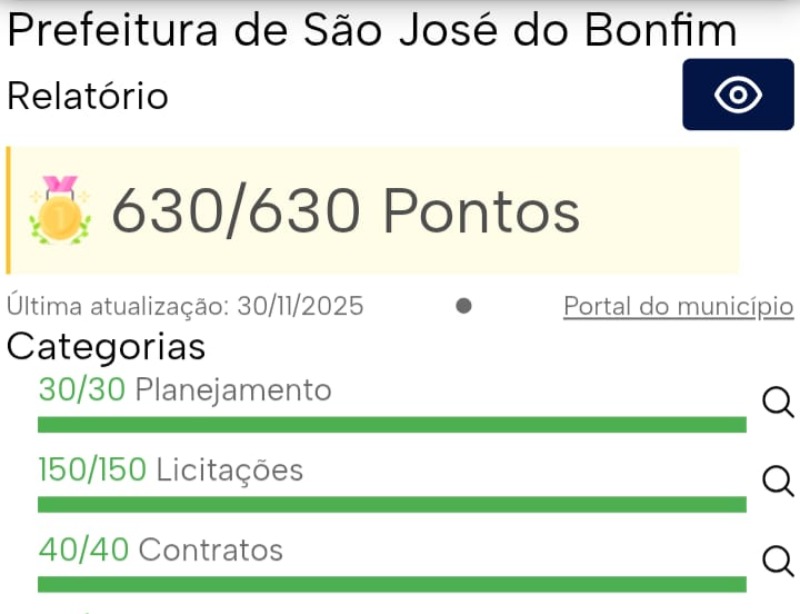
Task: Click the Planejamento green progress bar
Action: (392, 425)
